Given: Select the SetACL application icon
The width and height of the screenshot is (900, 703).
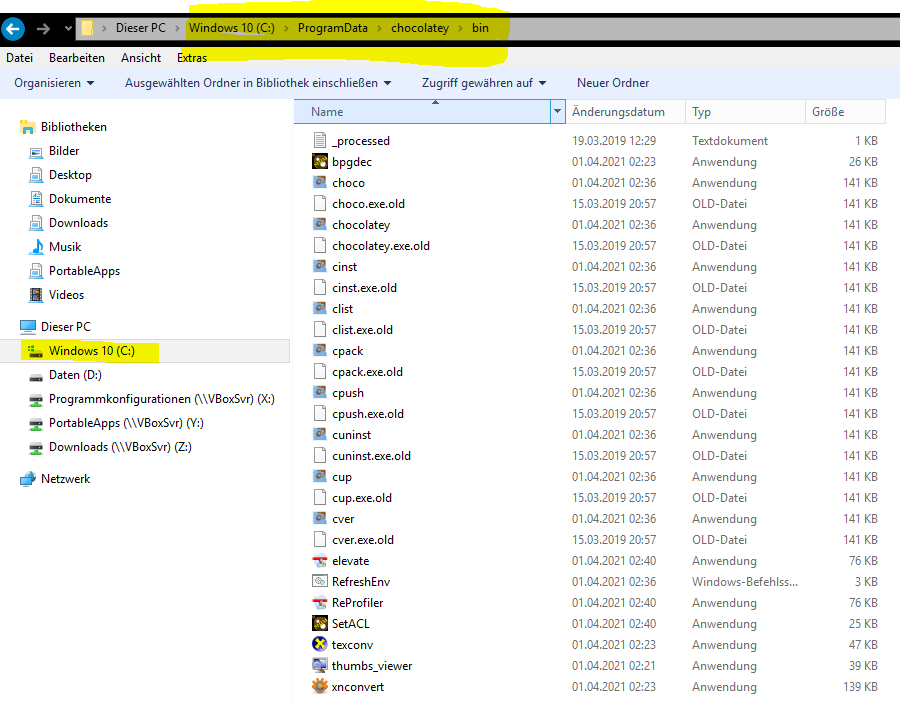Looking at the screenshot, I should click(320, 623).
